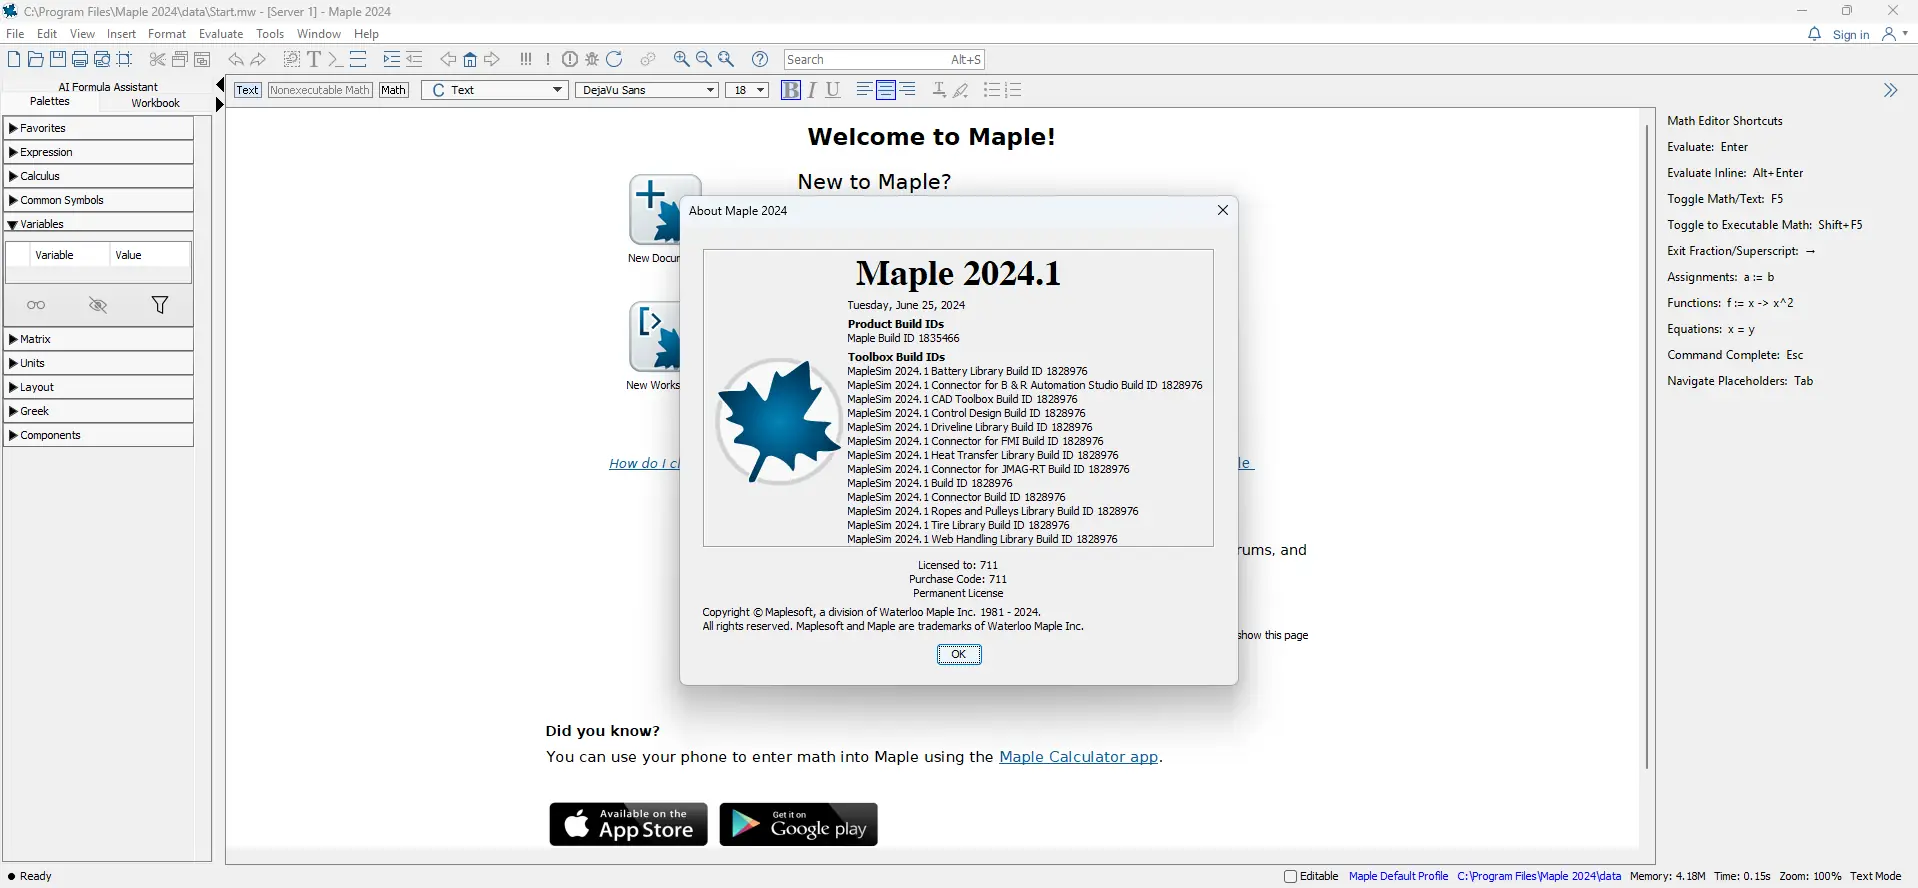Align text to the left
Image resolution: width=1918 pixels, height=888 pixels.
click(864, 90)
